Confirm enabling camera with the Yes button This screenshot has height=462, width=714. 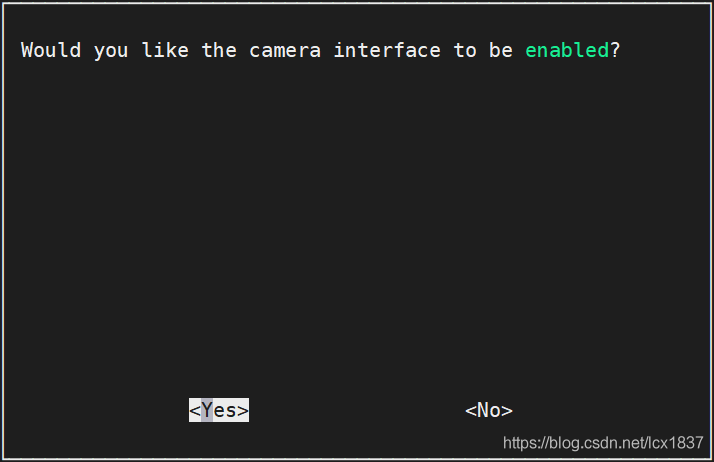tap(219, 410)
